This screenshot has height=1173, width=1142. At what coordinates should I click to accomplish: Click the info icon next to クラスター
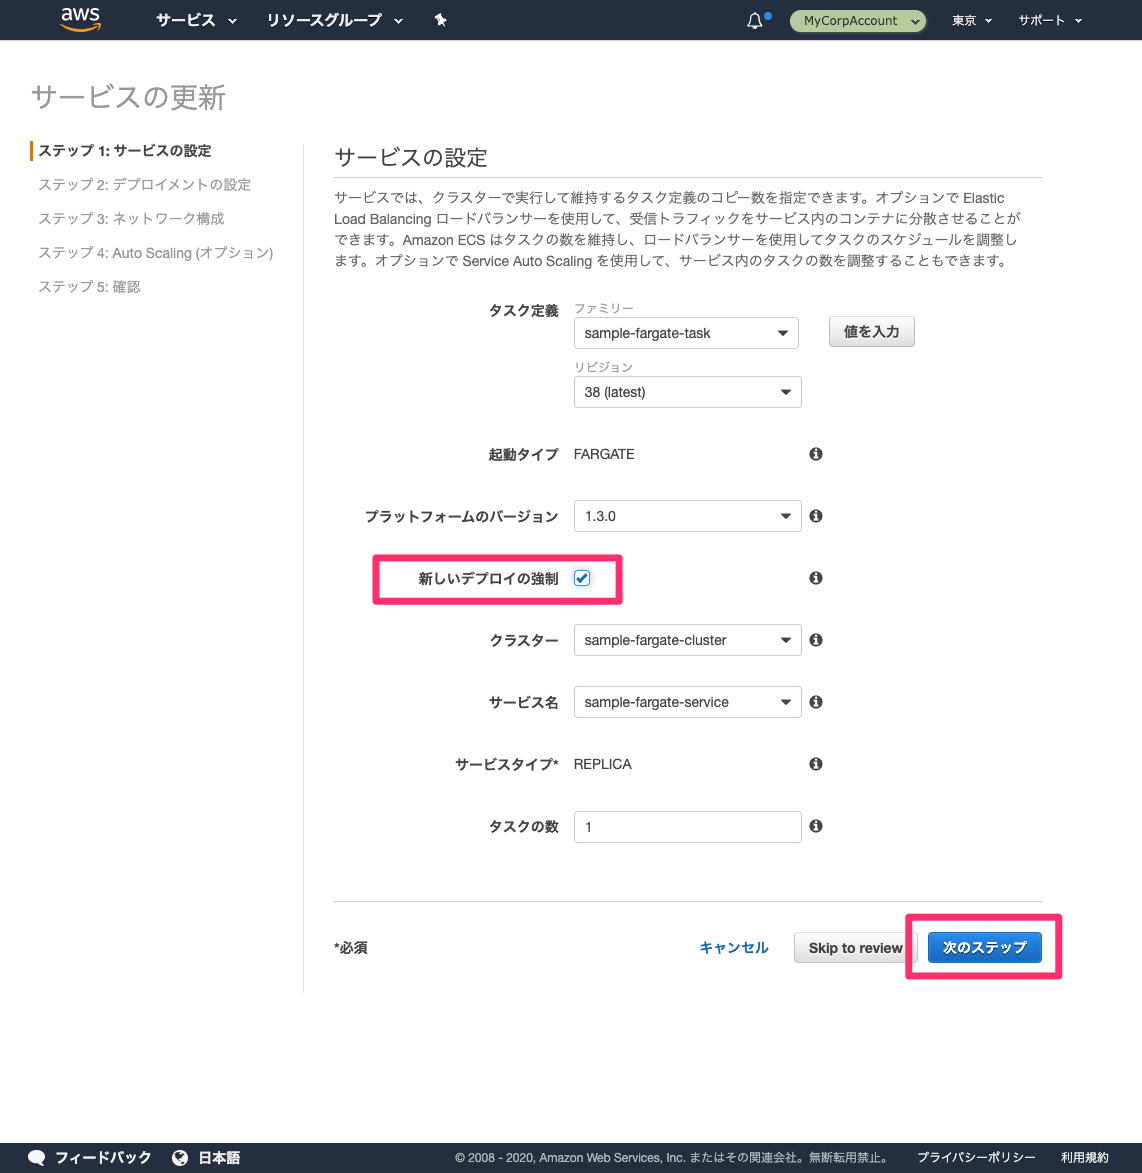pos(815,640)
